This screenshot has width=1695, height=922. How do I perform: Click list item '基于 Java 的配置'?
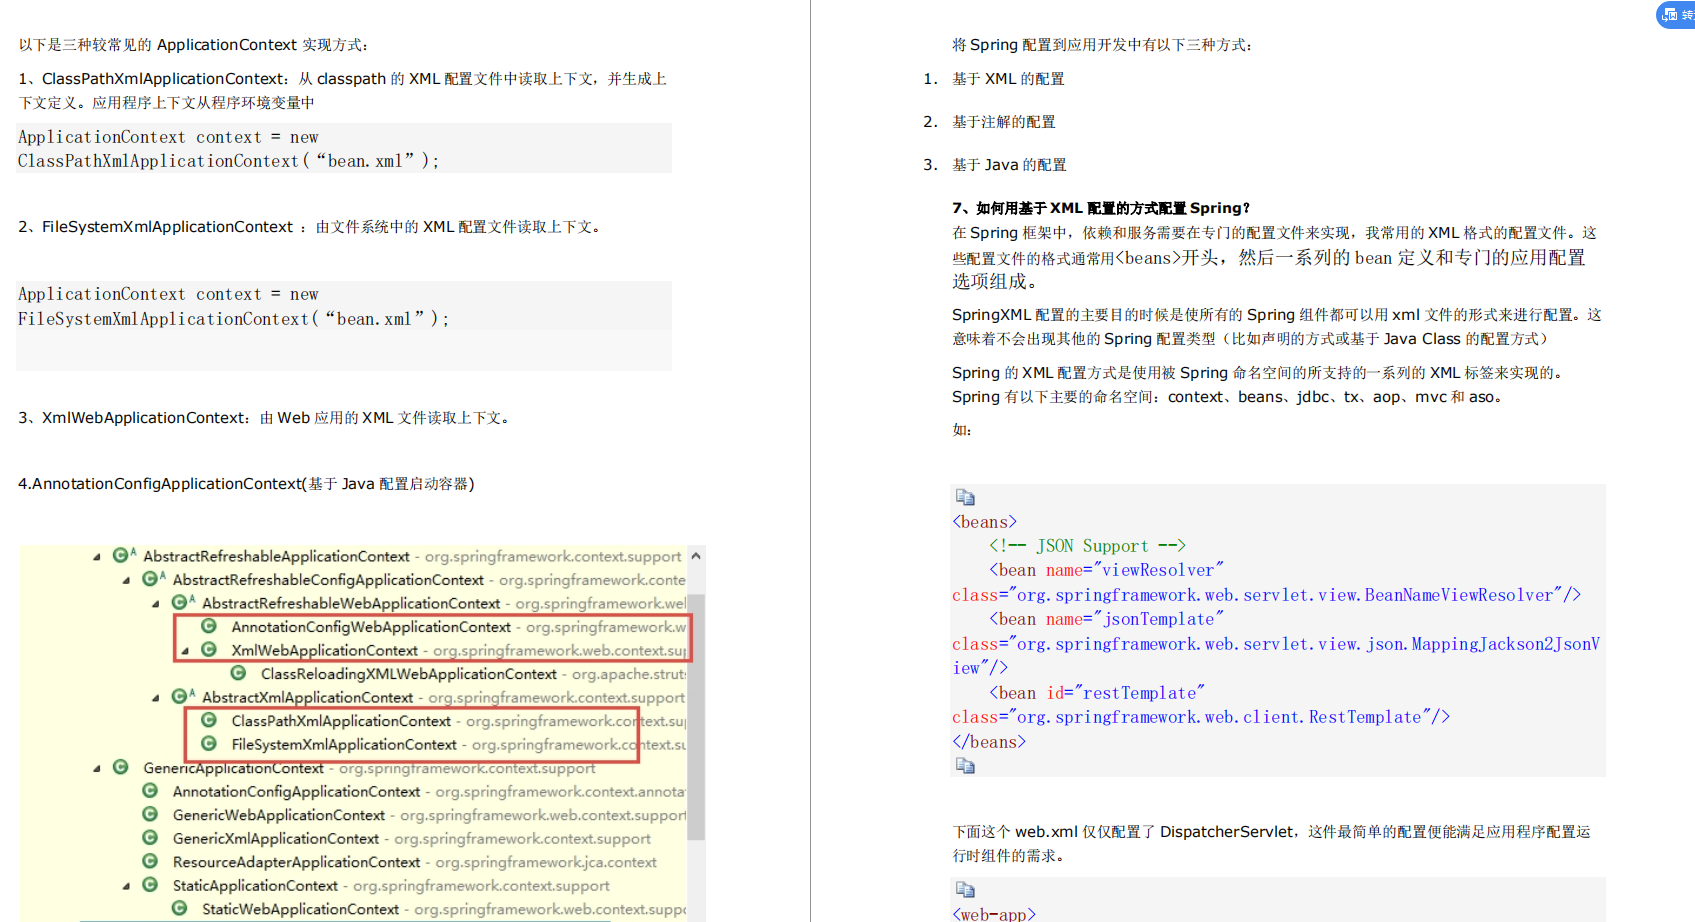[x=1009, y=165]
